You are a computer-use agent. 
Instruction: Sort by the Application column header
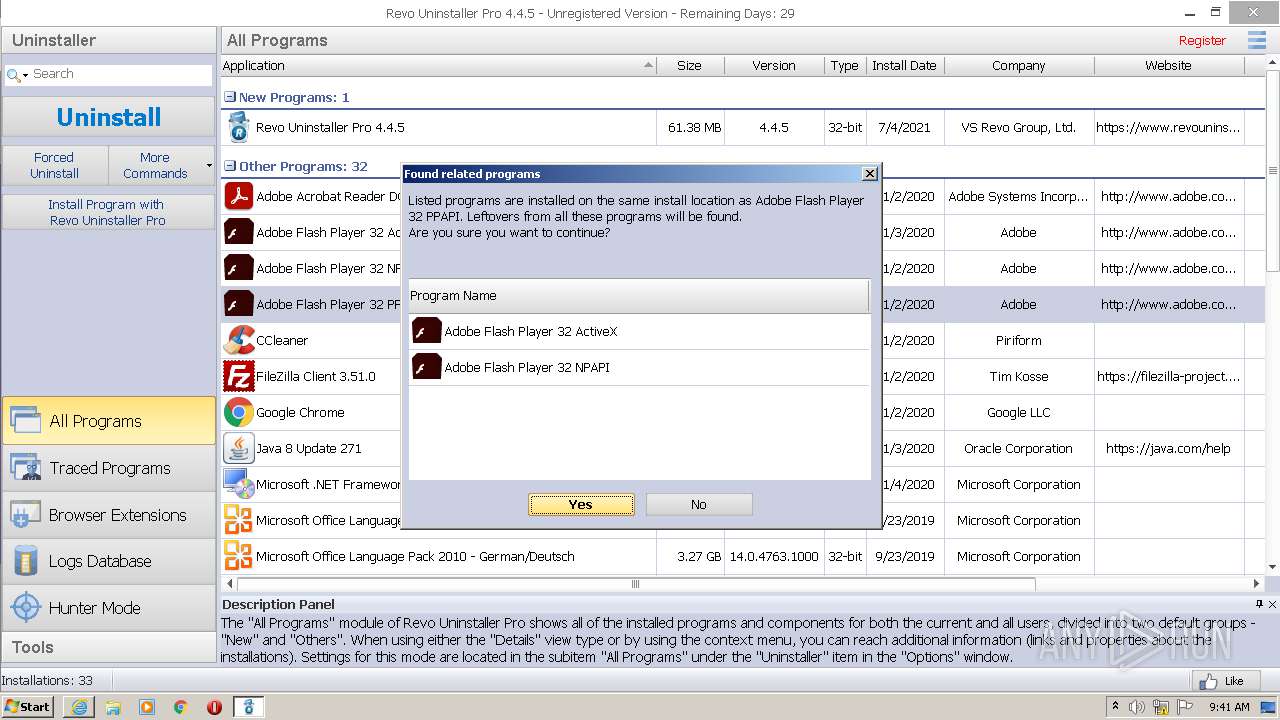[x=438, y=65]
